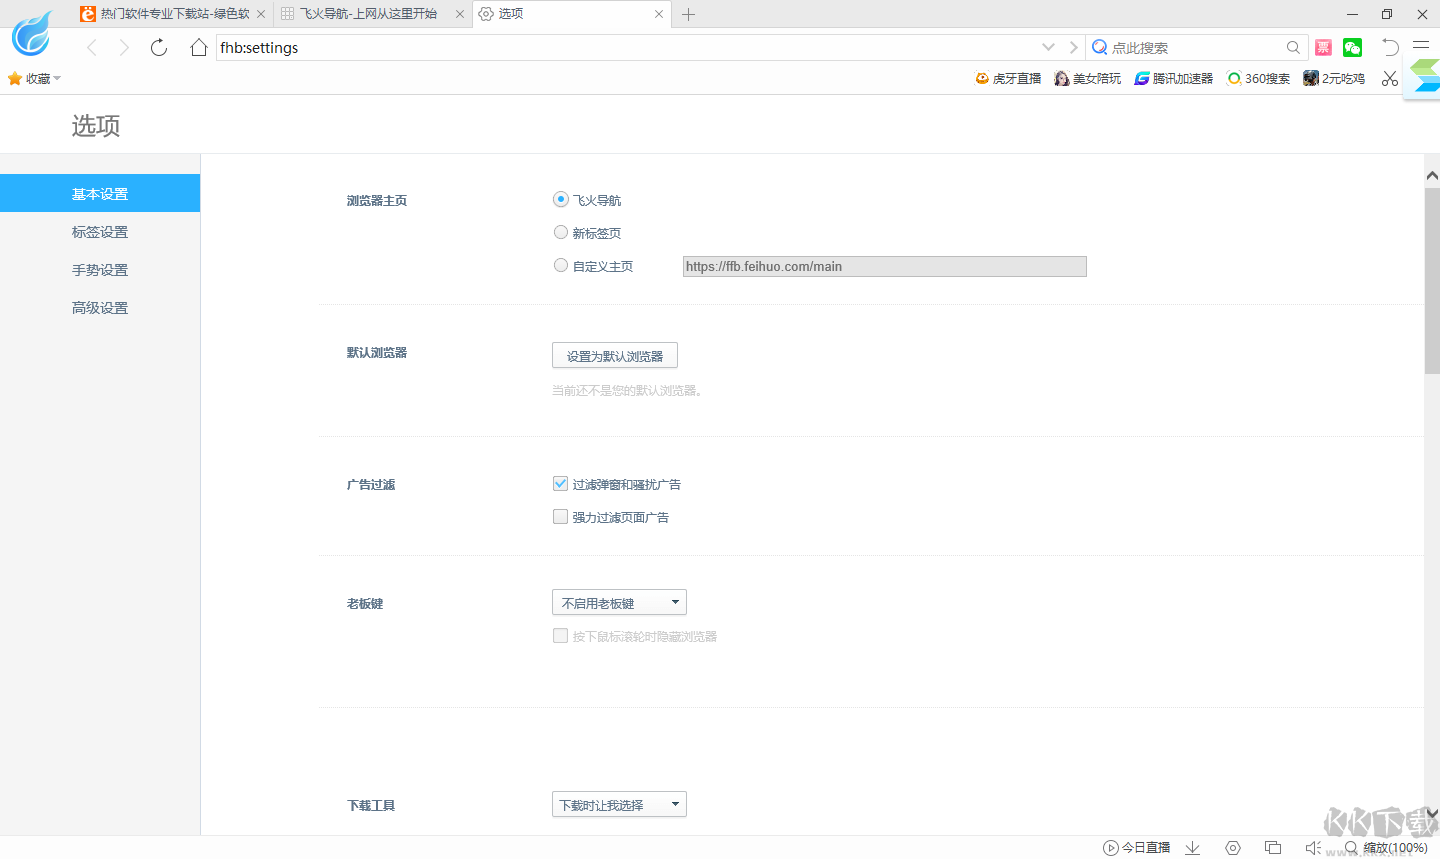The height and width of the screenshot is (859, 1440).
Task: Click the scissors screenshot tool icon
Action: (1389, 78)
